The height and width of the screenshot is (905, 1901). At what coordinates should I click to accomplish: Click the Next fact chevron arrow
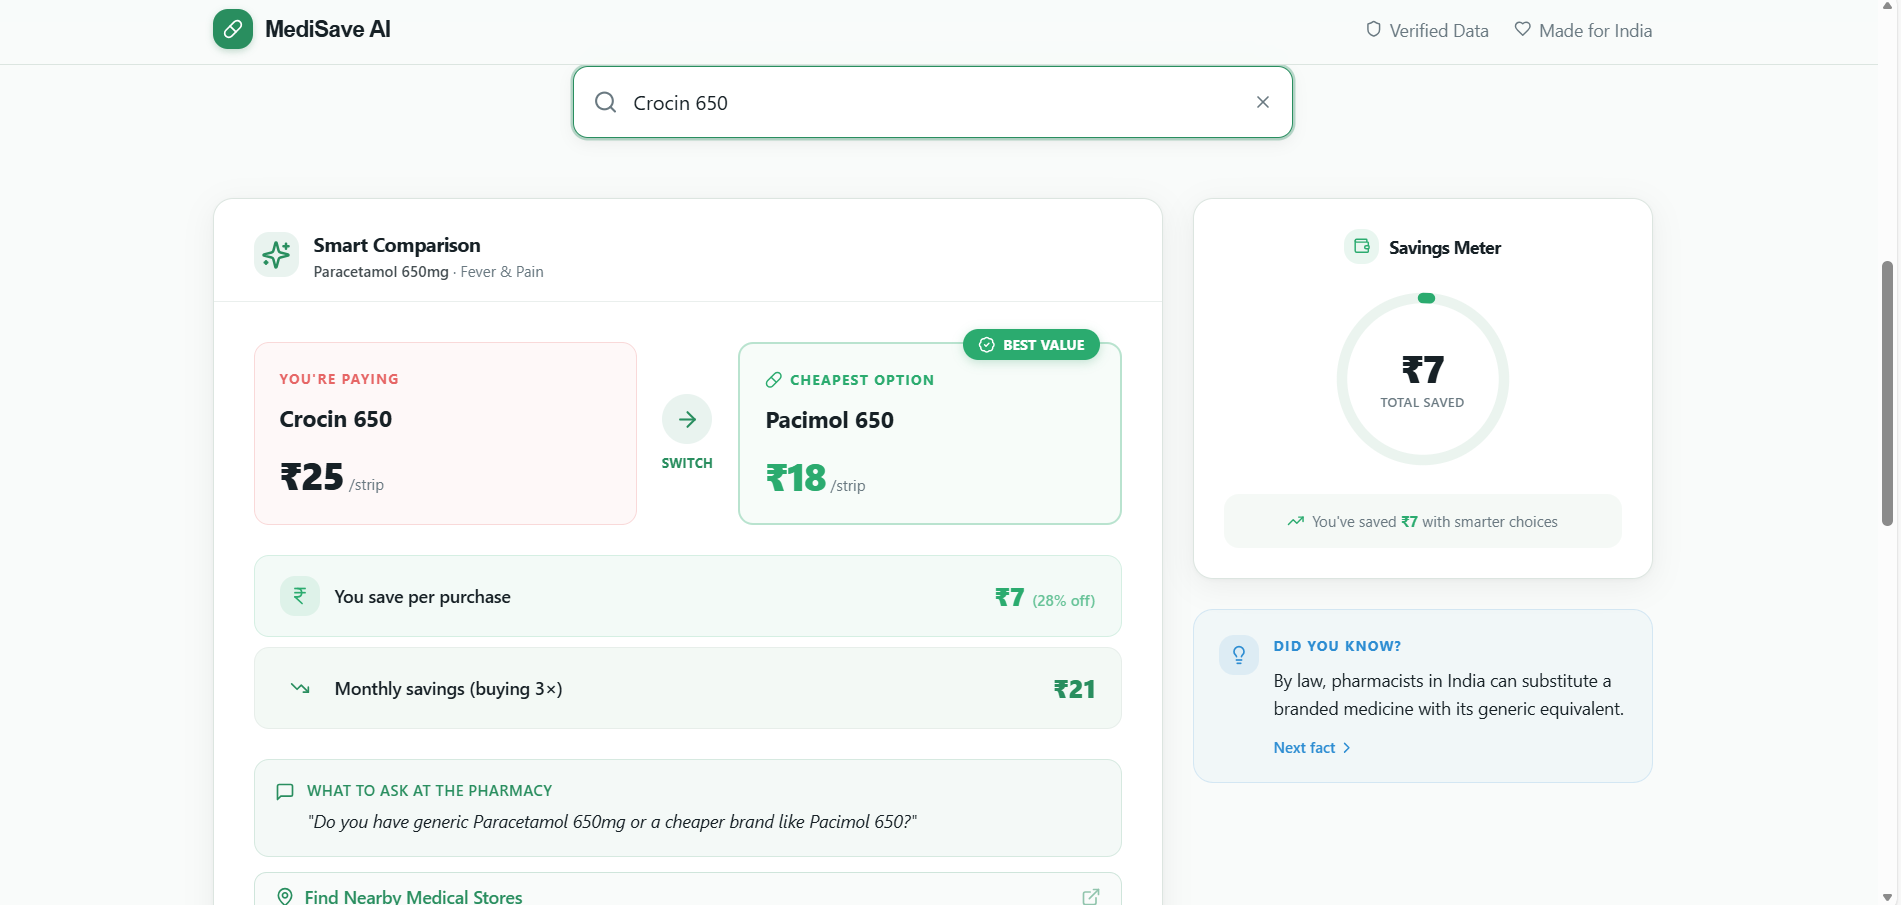[x=1346, y=748]
